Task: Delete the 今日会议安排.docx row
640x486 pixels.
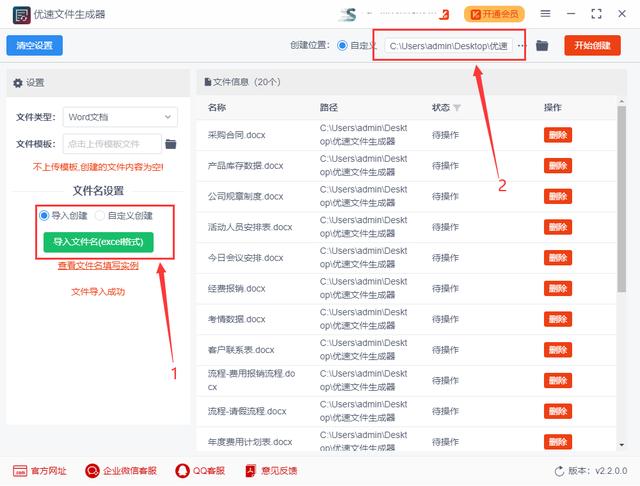Action: [558, 257]
